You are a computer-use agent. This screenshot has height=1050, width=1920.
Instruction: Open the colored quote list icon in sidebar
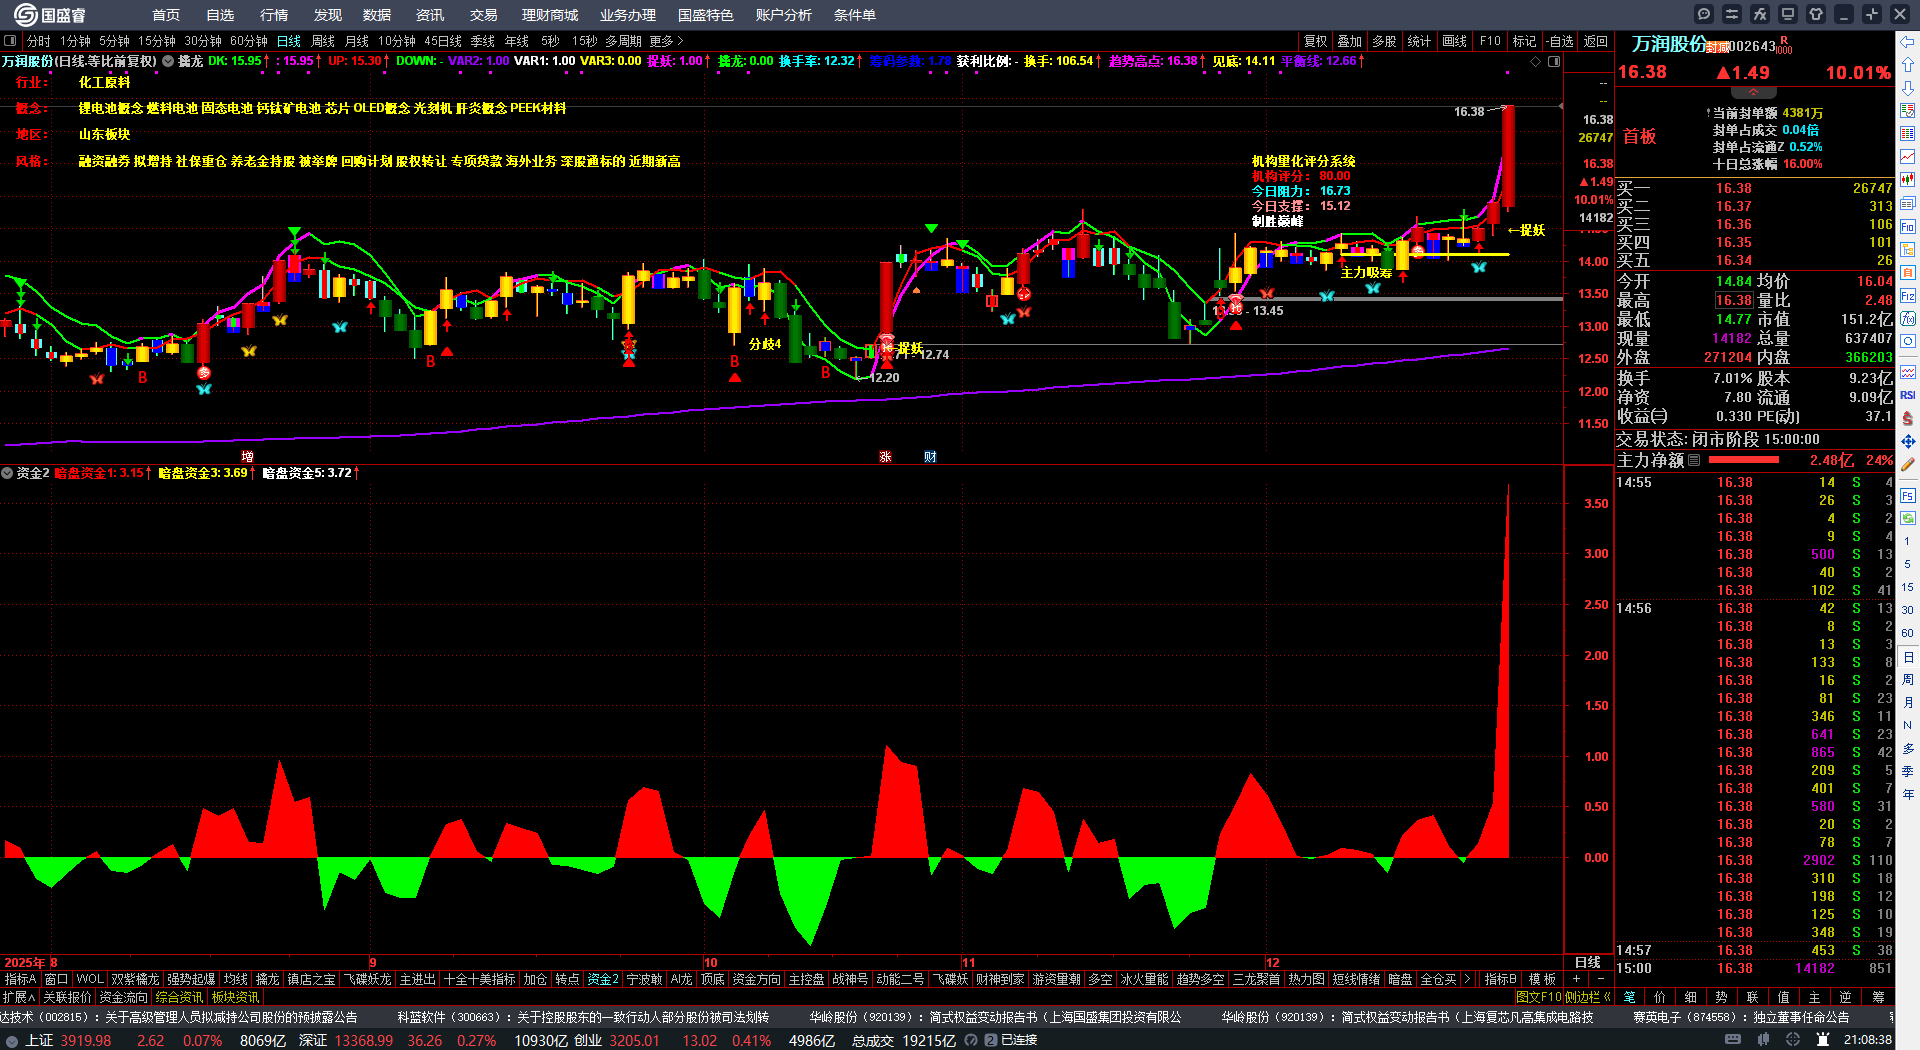[1908, 134]
